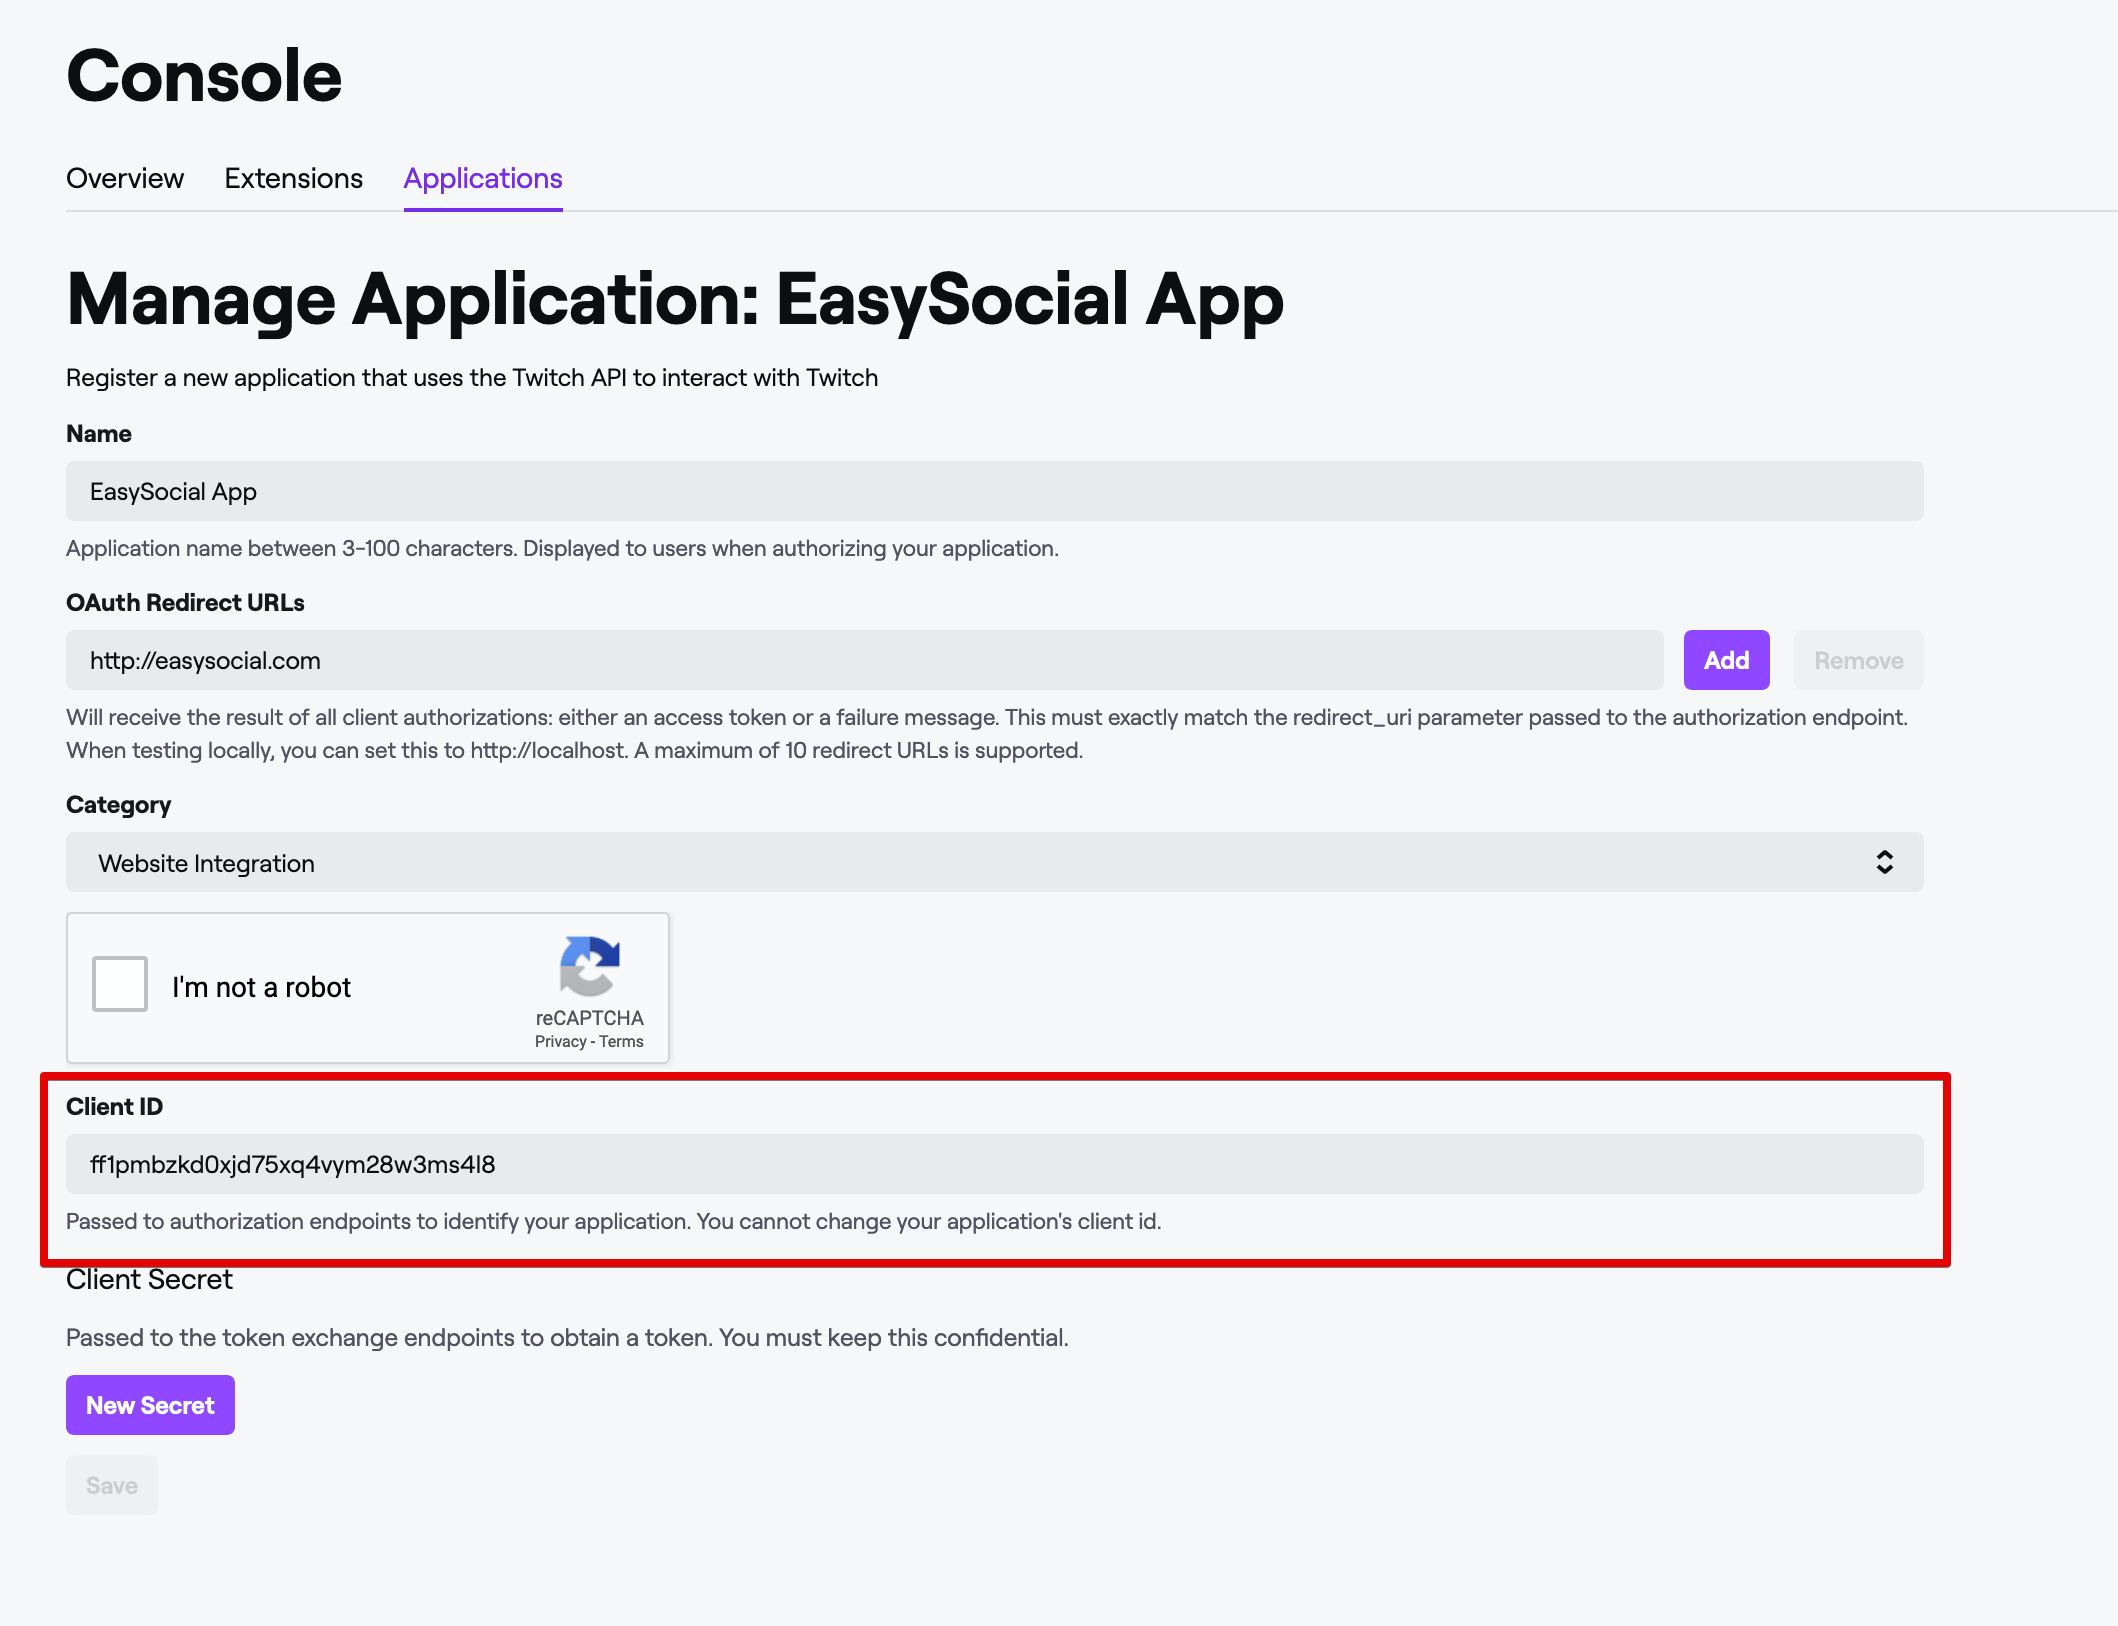Open the Overview tab

tap(125, 178)
